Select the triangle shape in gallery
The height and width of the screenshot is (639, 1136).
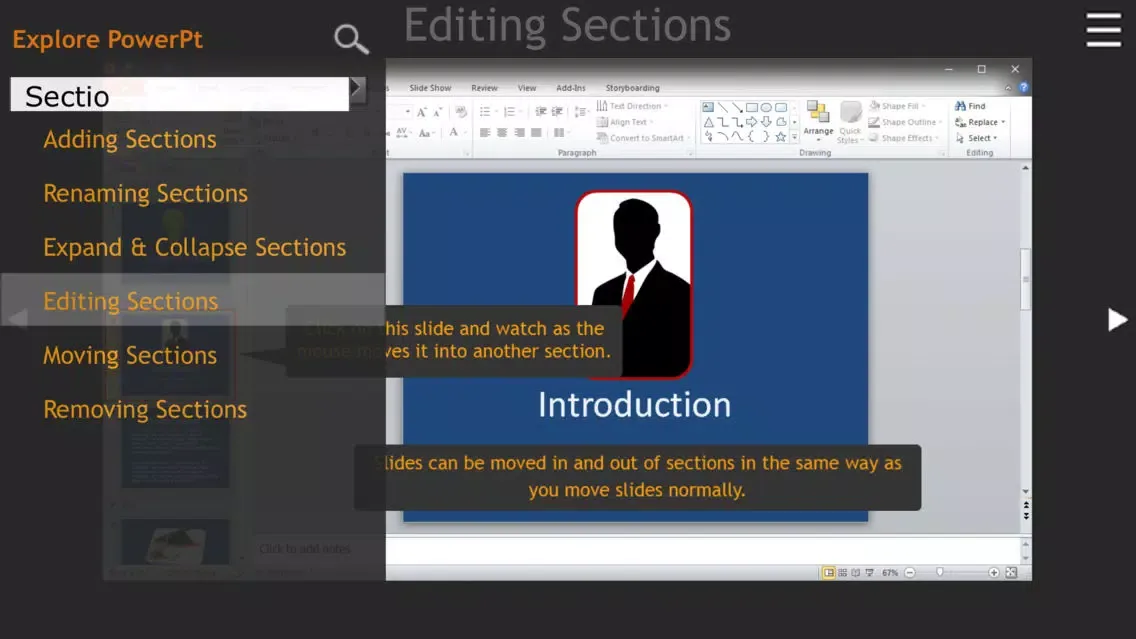708,122
